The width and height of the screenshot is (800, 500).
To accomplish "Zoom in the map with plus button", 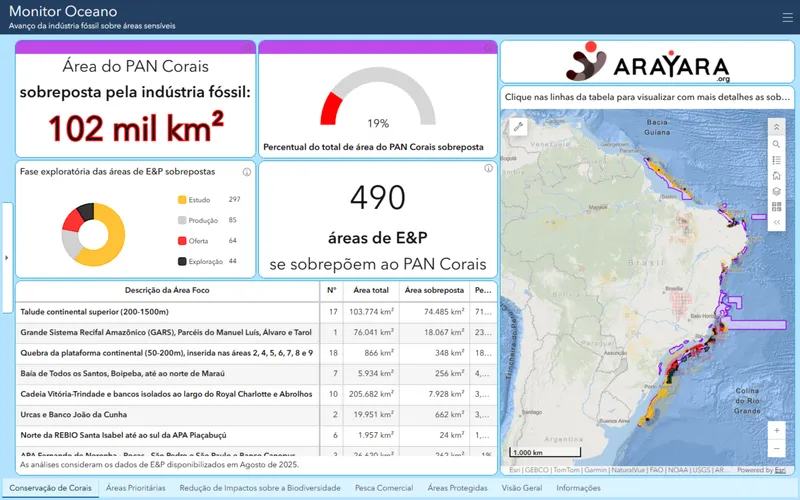I will [x=776, y=431].
